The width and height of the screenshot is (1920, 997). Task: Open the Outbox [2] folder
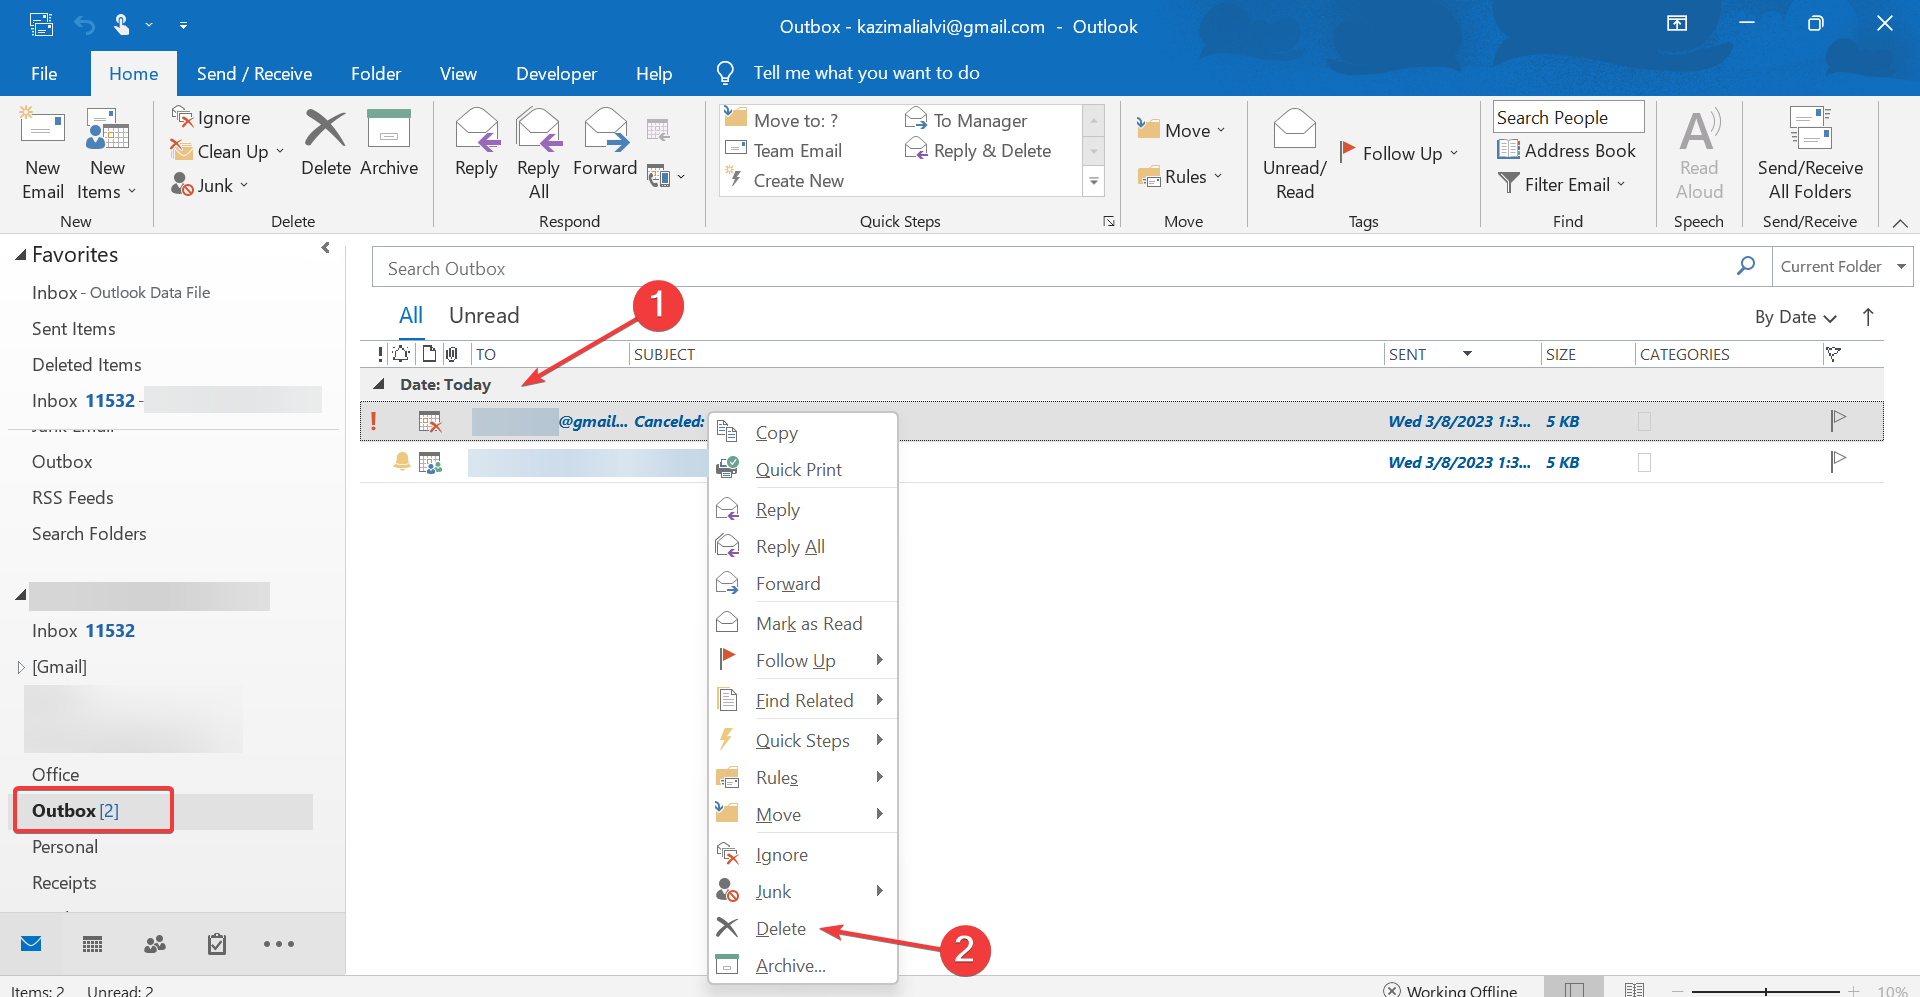(x=76, y=811)
